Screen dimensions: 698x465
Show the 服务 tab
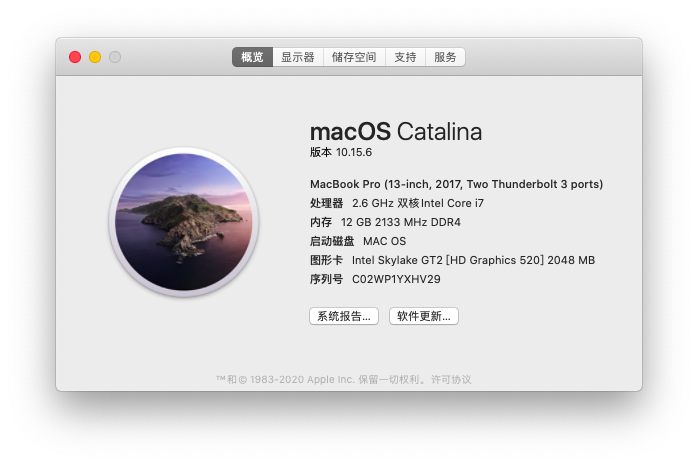(x=445, y=57)
